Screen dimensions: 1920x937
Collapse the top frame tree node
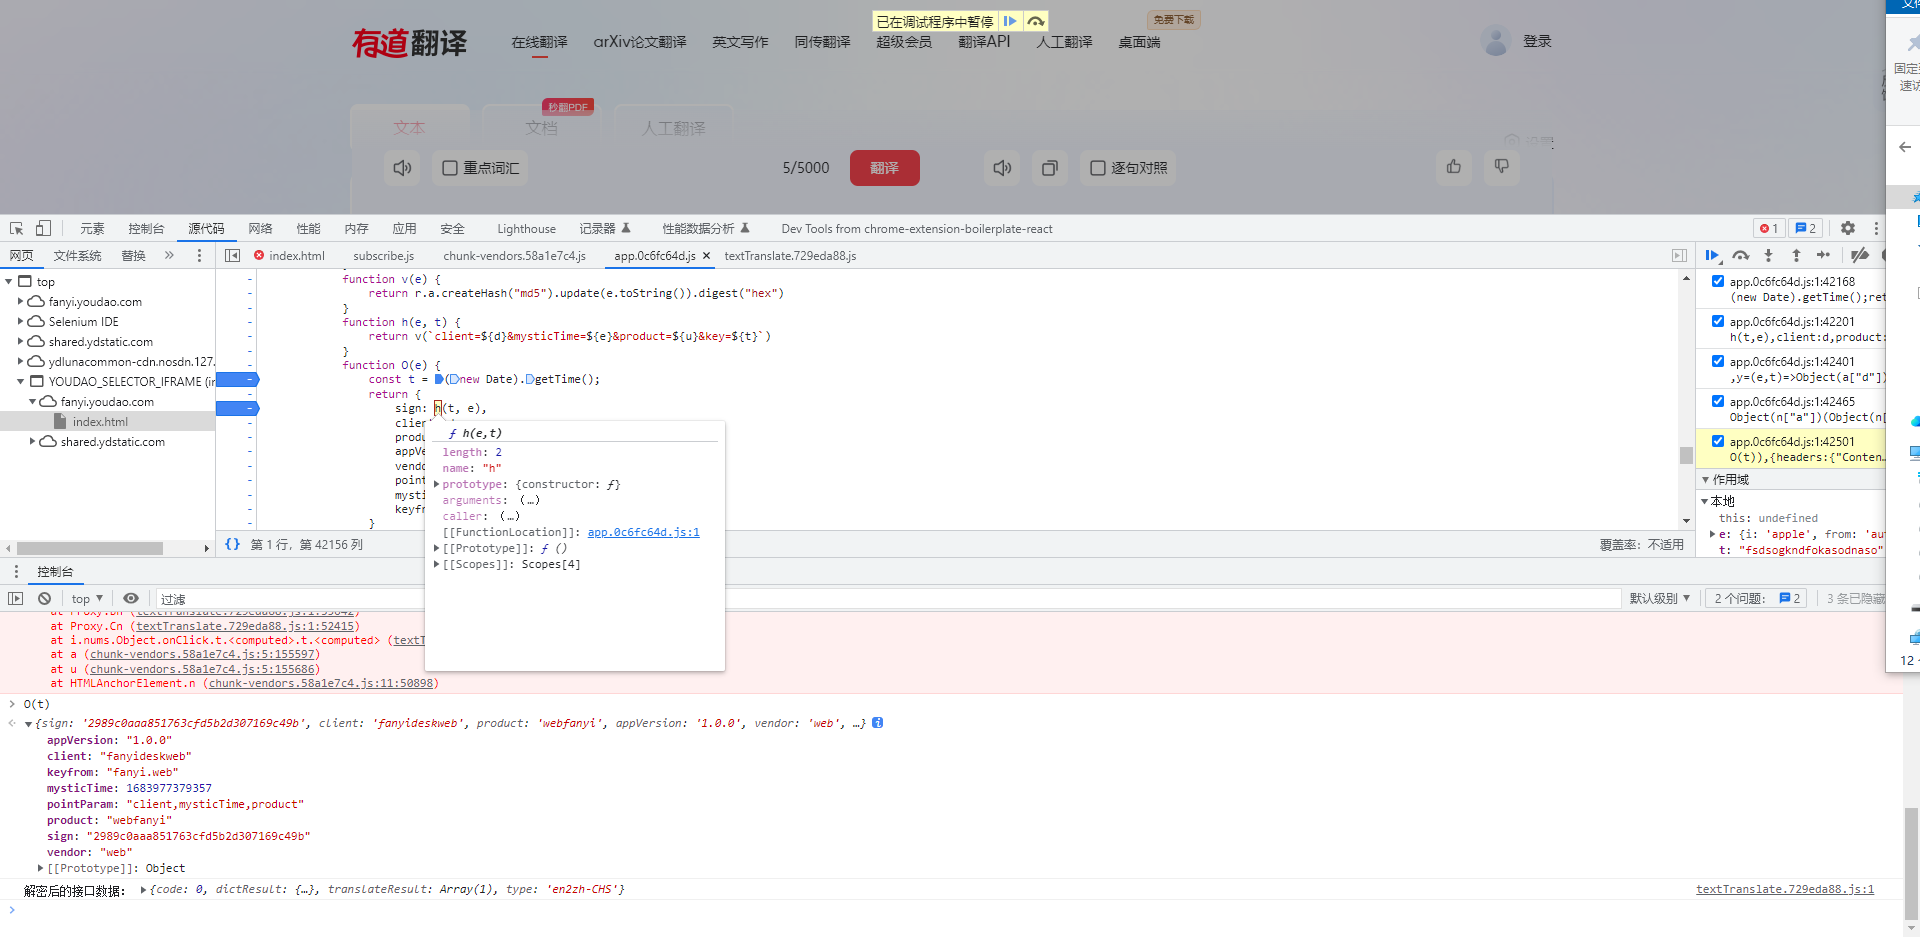pyautogui.click(x=9, y=282)
